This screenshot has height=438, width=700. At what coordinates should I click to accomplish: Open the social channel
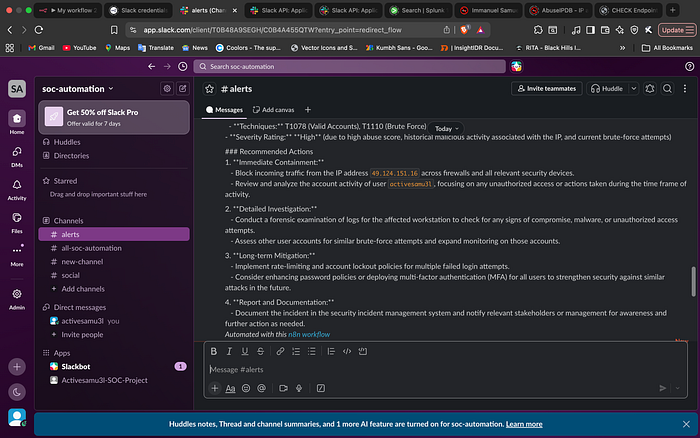[114, 275]
